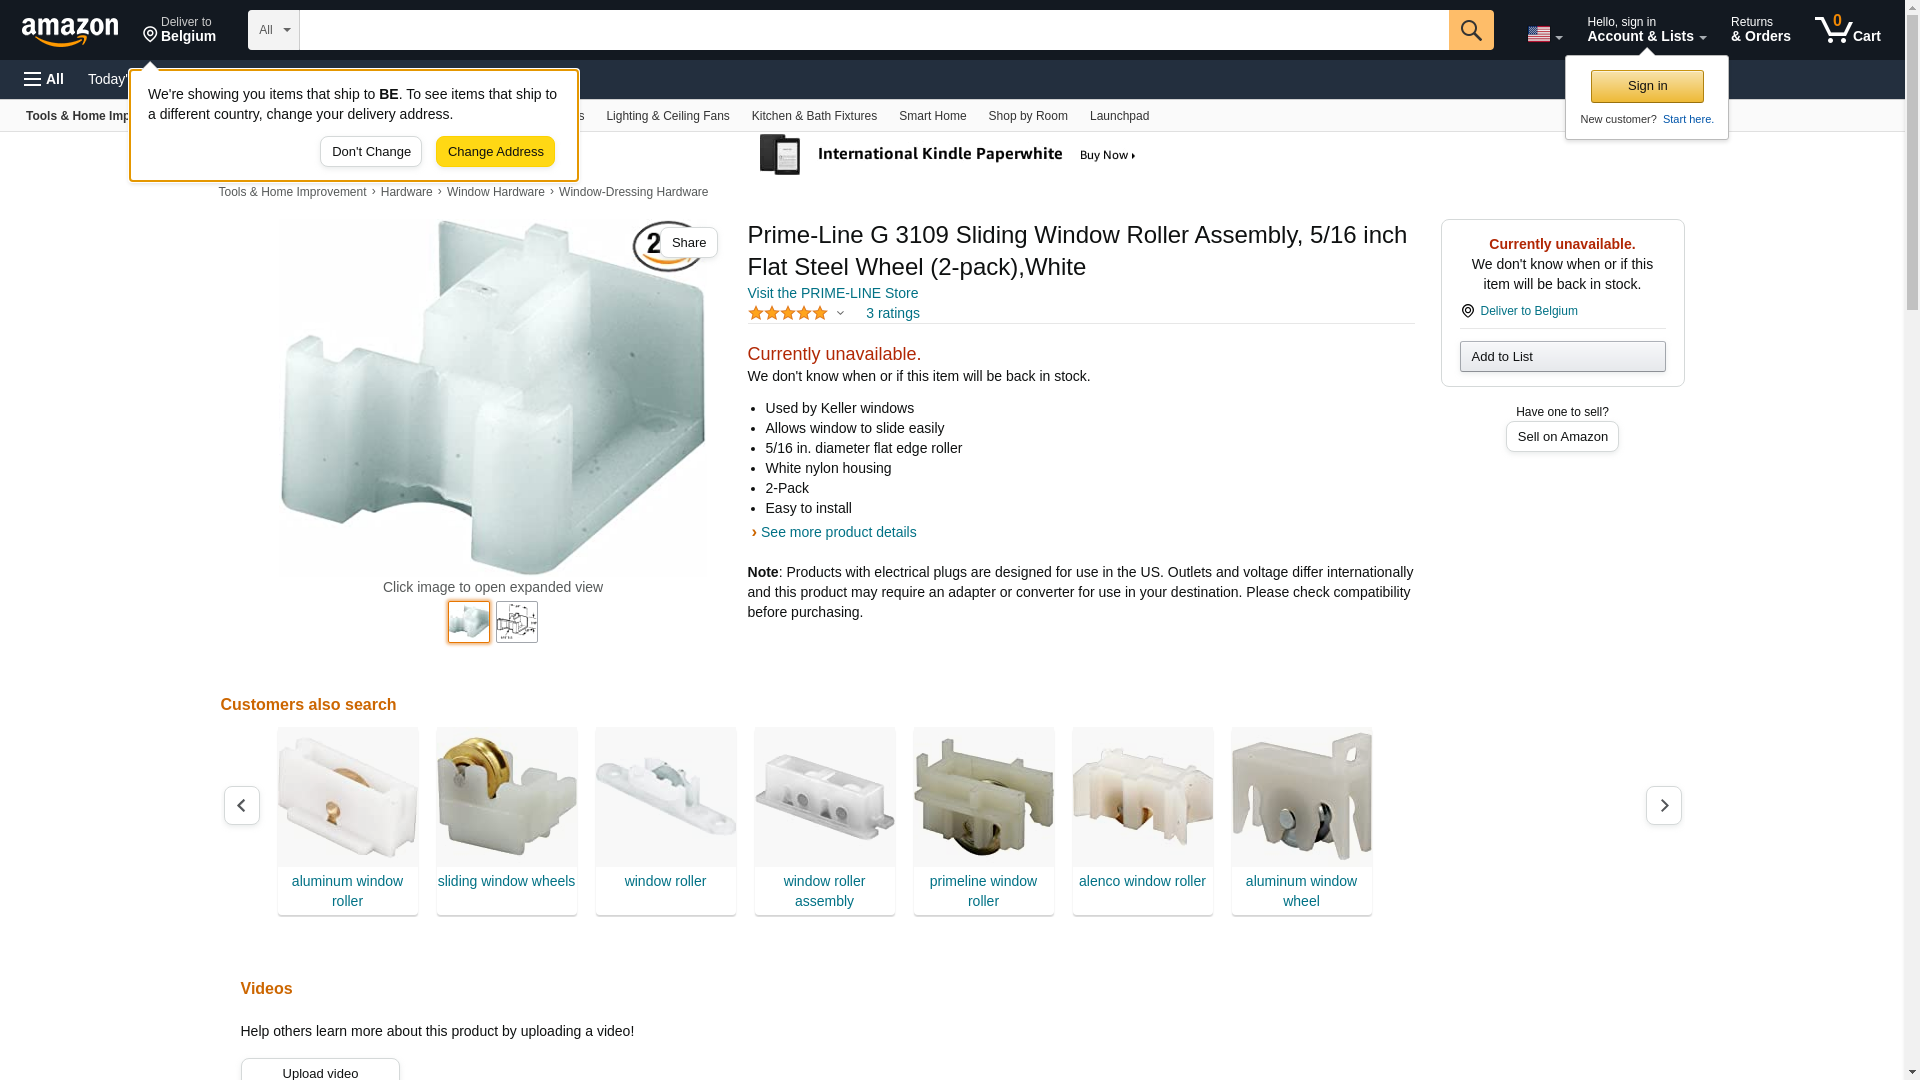Go to previous carousel item
This screenshot has height=1080, width=1920.
242,805
